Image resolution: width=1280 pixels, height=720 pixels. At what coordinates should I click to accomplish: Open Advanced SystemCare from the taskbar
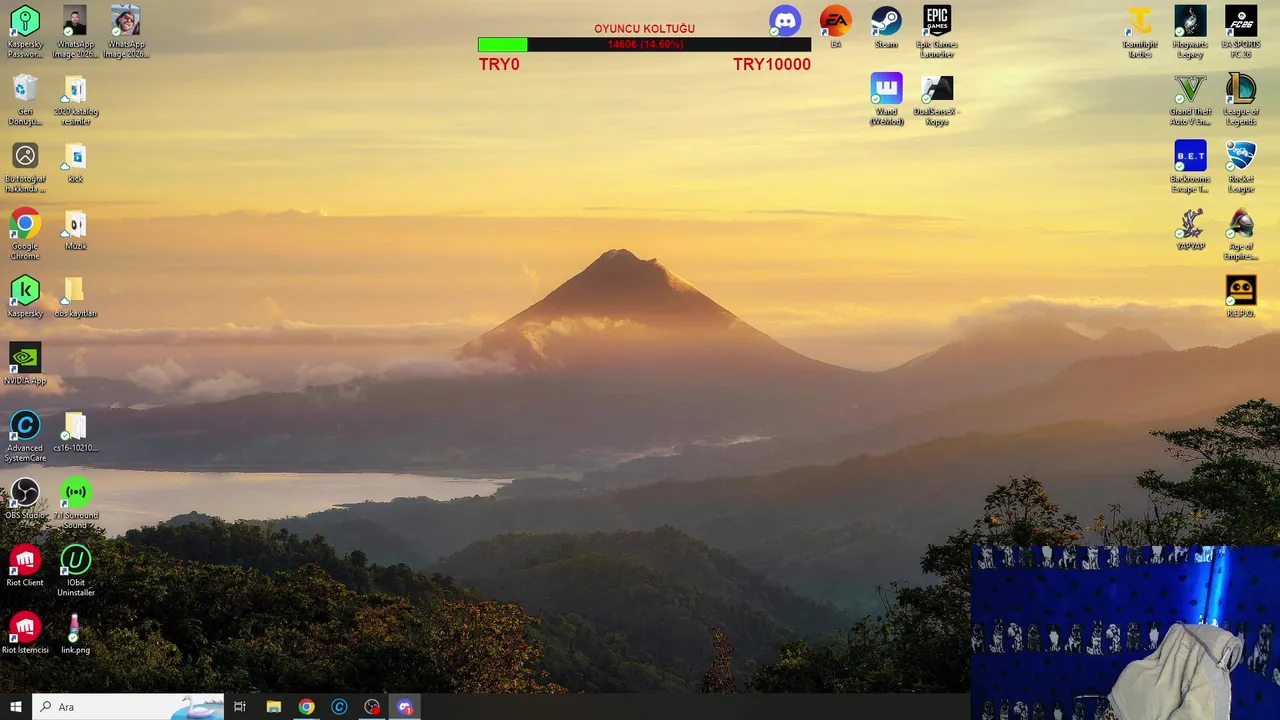339,707
